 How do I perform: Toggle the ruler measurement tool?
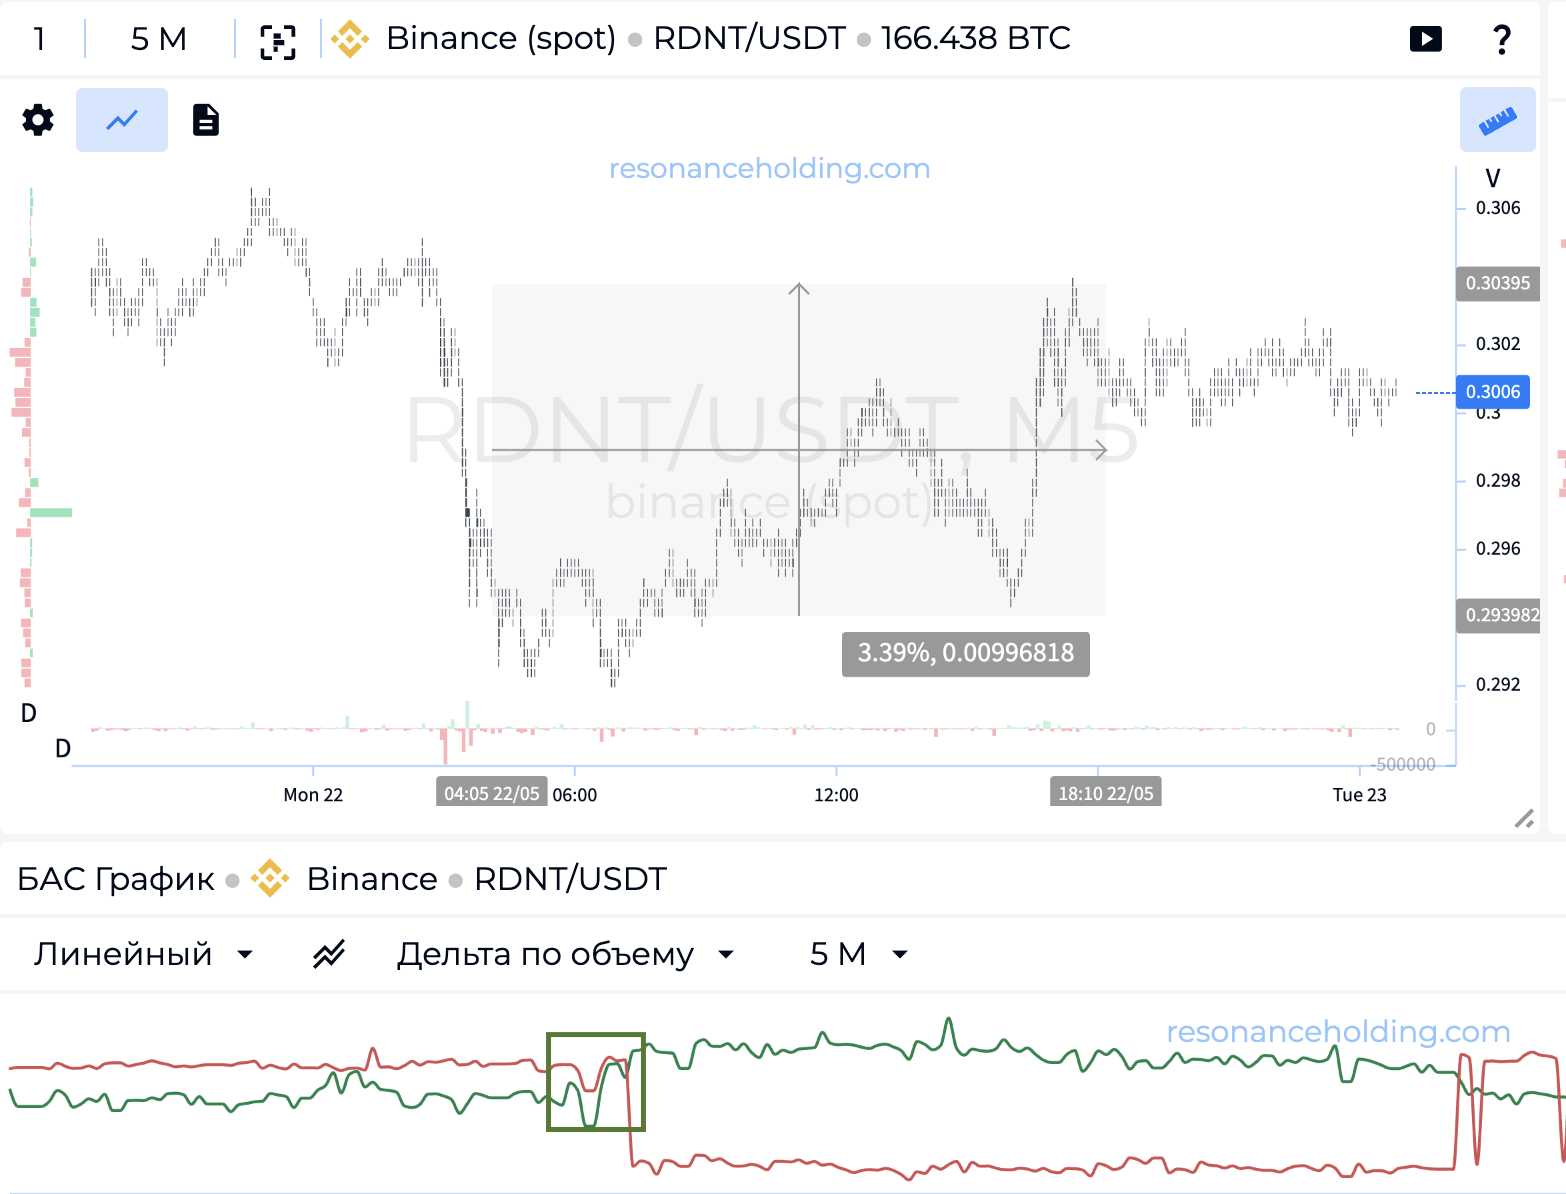tap(1497, 120)
